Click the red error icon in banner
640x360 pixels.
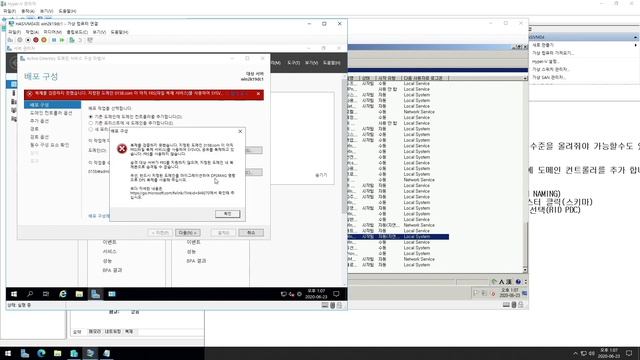click(x=29, y=94)
